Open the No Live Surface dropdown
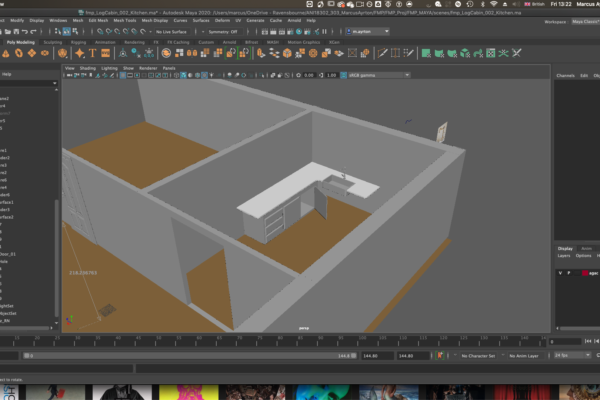This screenshot has width=600, height=400. click(171, 32)
